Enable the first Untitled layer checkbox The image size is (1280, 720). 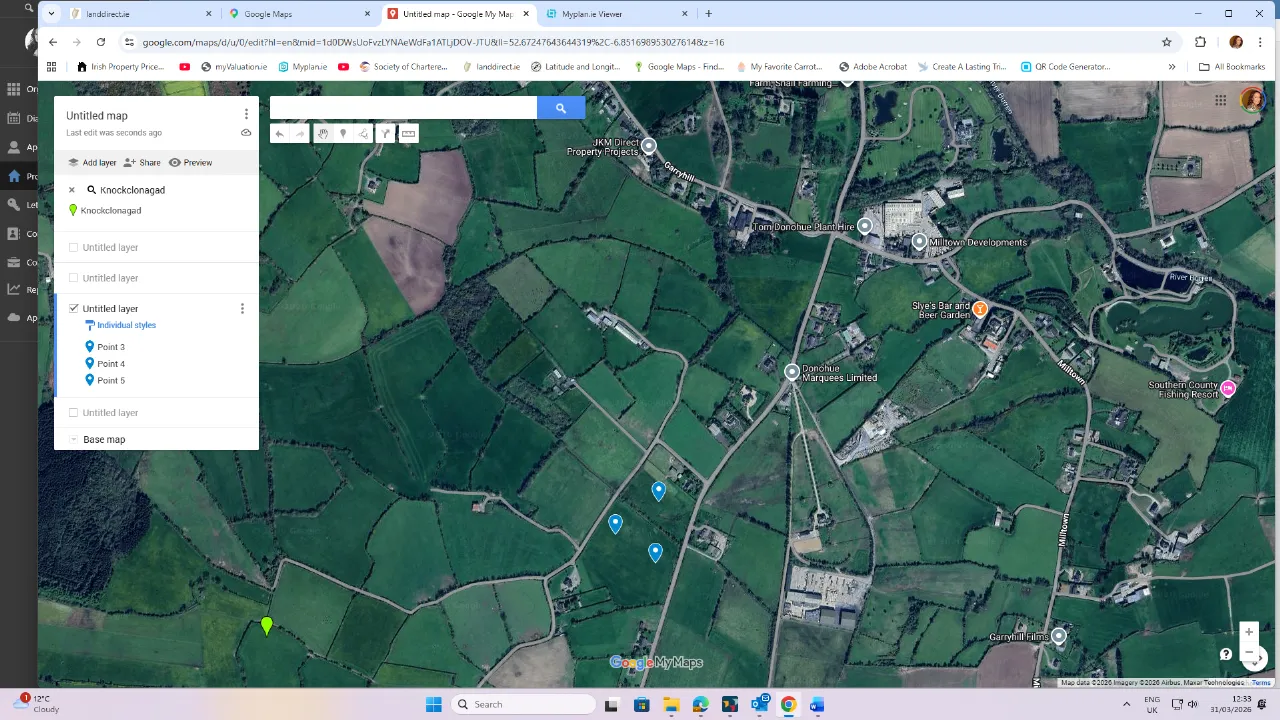point(73,247)
